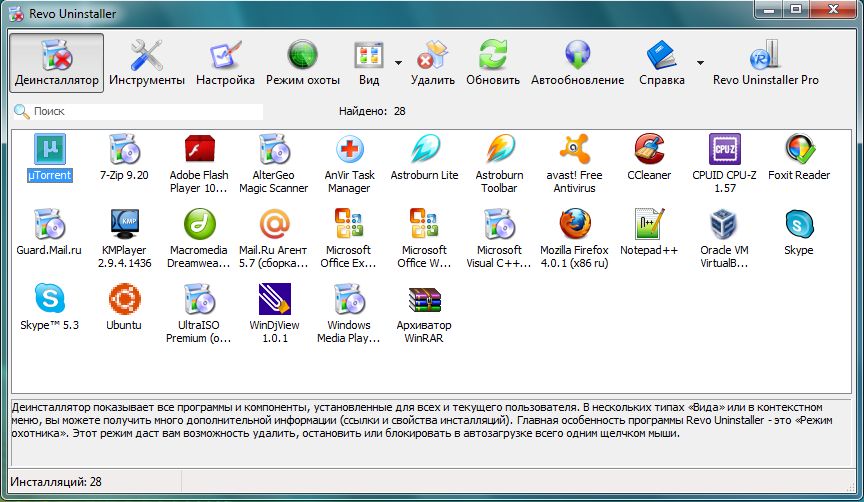This screenshot has height=502, width=864.
Task: Close the Revo Uninstaller window
Action: (x=833, y=9)
